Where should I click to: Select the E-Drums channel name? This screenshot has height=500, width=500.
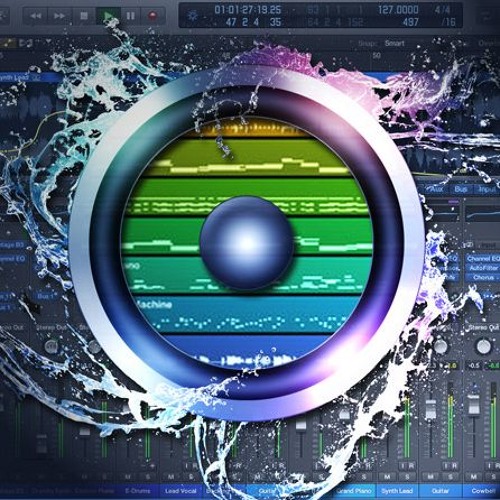coord(138,491)
